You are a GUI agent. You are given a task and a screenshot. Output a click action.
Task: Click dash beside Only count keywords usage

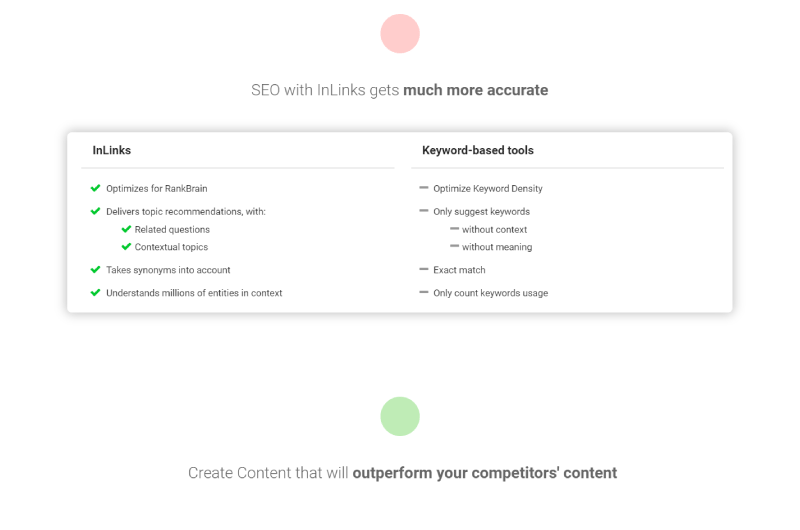pyautogui.click(x=423, y=292)
